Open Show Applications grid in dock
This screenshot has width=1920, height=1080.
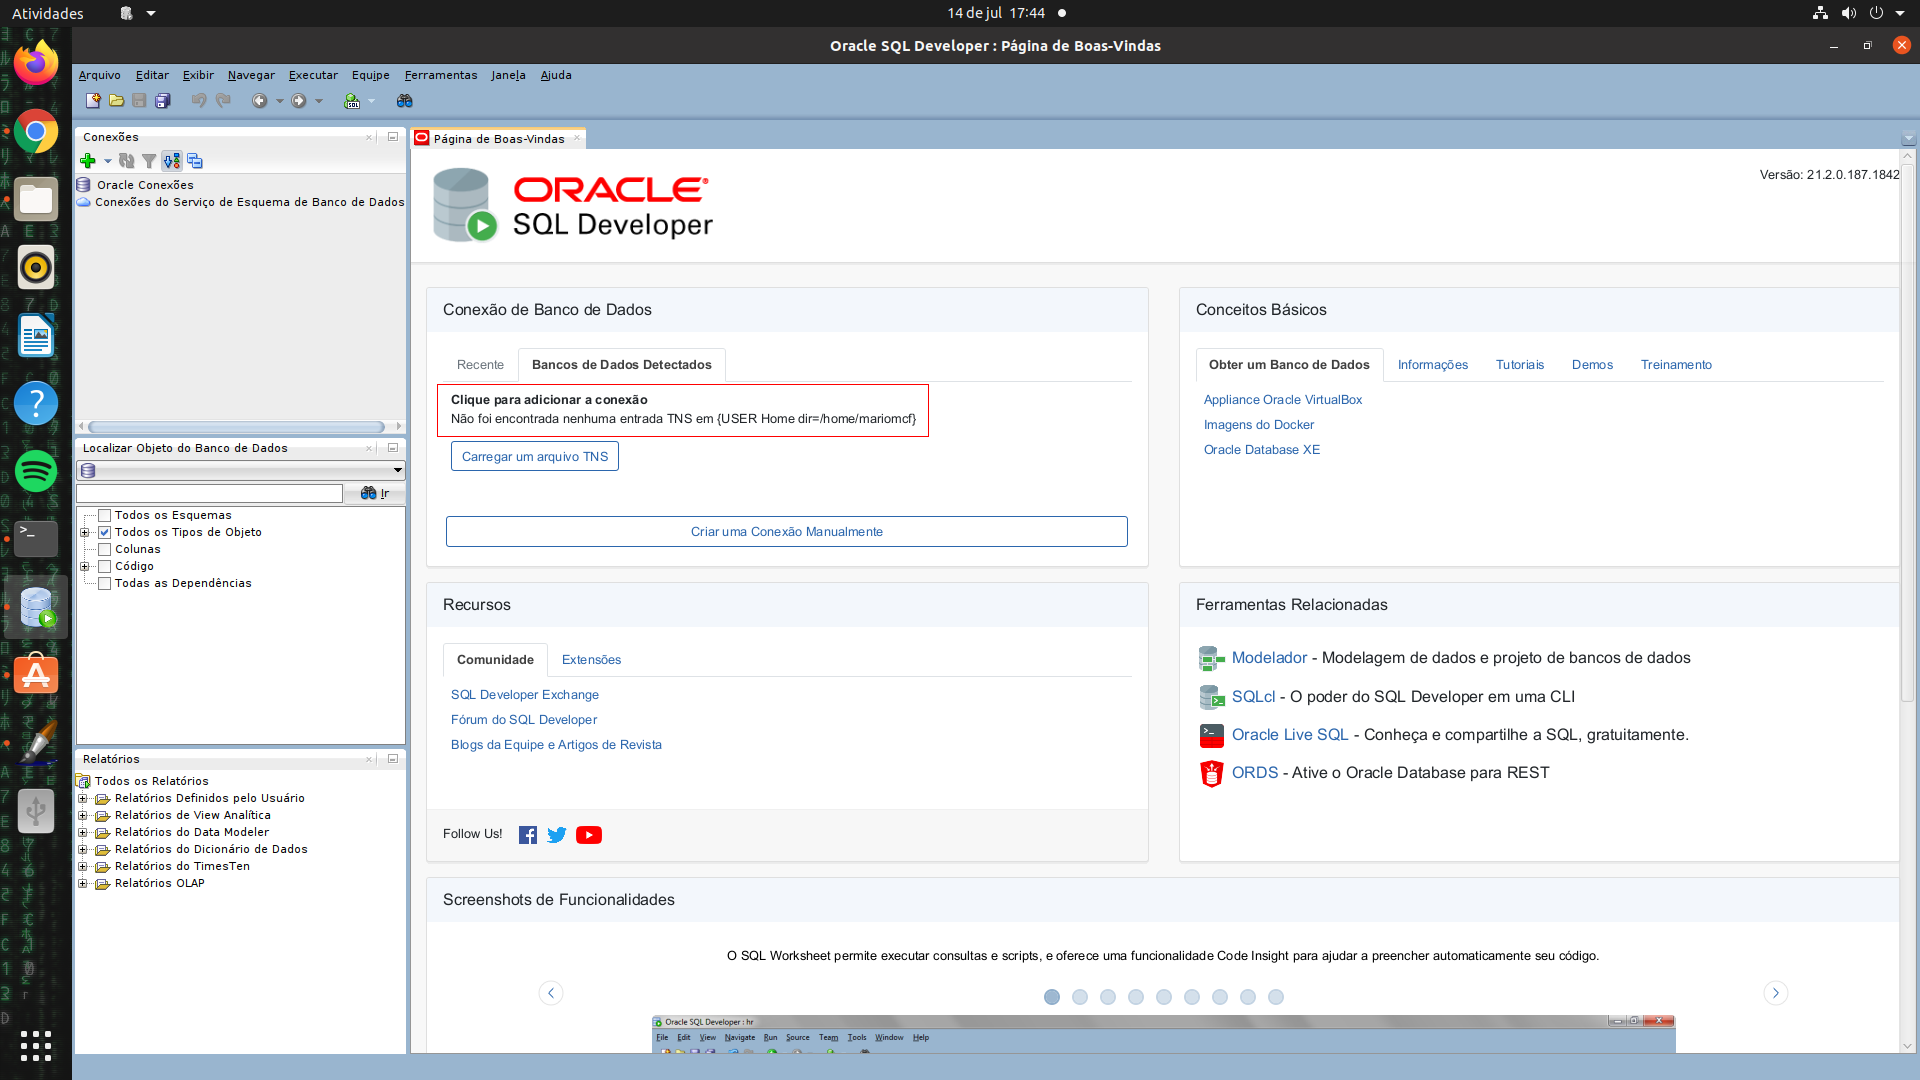(x=36, y=1045)
